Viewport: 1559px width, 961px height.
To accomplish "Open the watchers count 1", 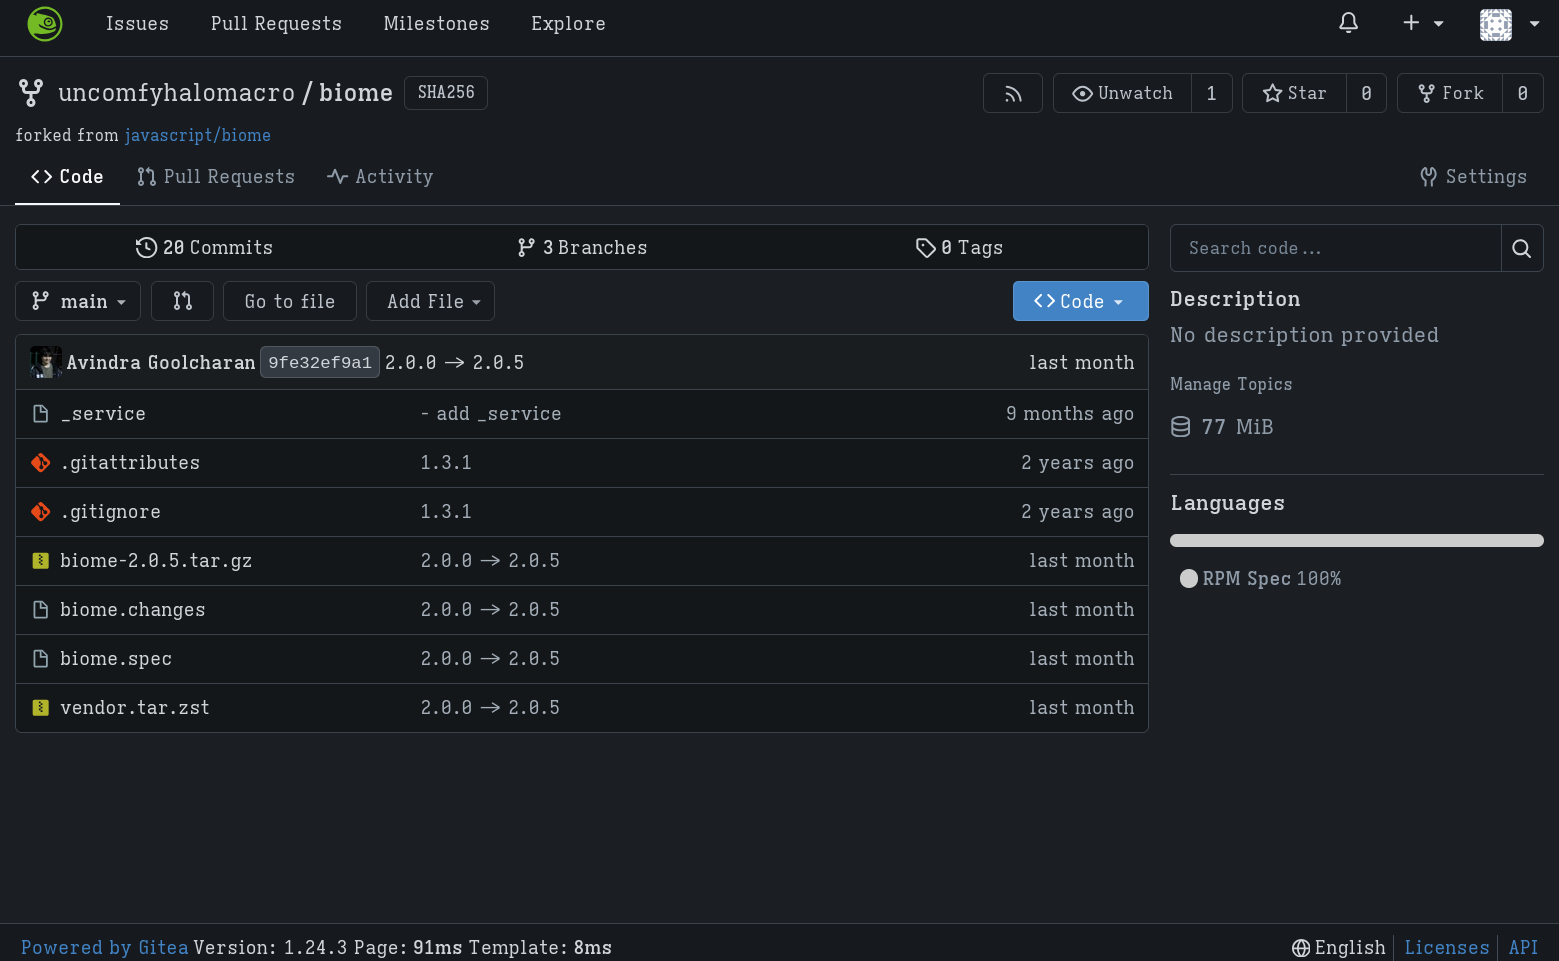I will click(x=1211, y=93).
